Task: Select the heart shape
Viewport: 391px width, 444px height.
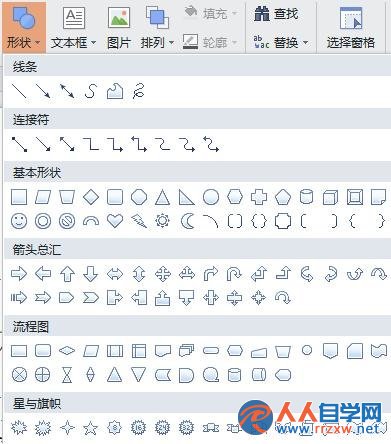Action: 115,221
